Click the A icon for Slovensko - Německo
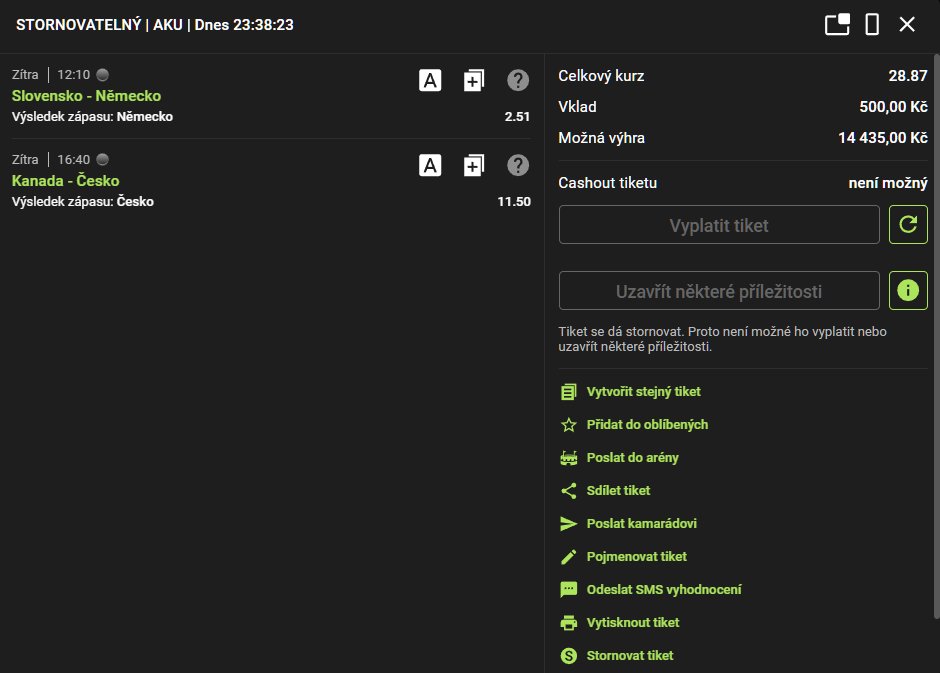Image resolution: width=940 pixels, height=673 pixels. click(430, 80)
